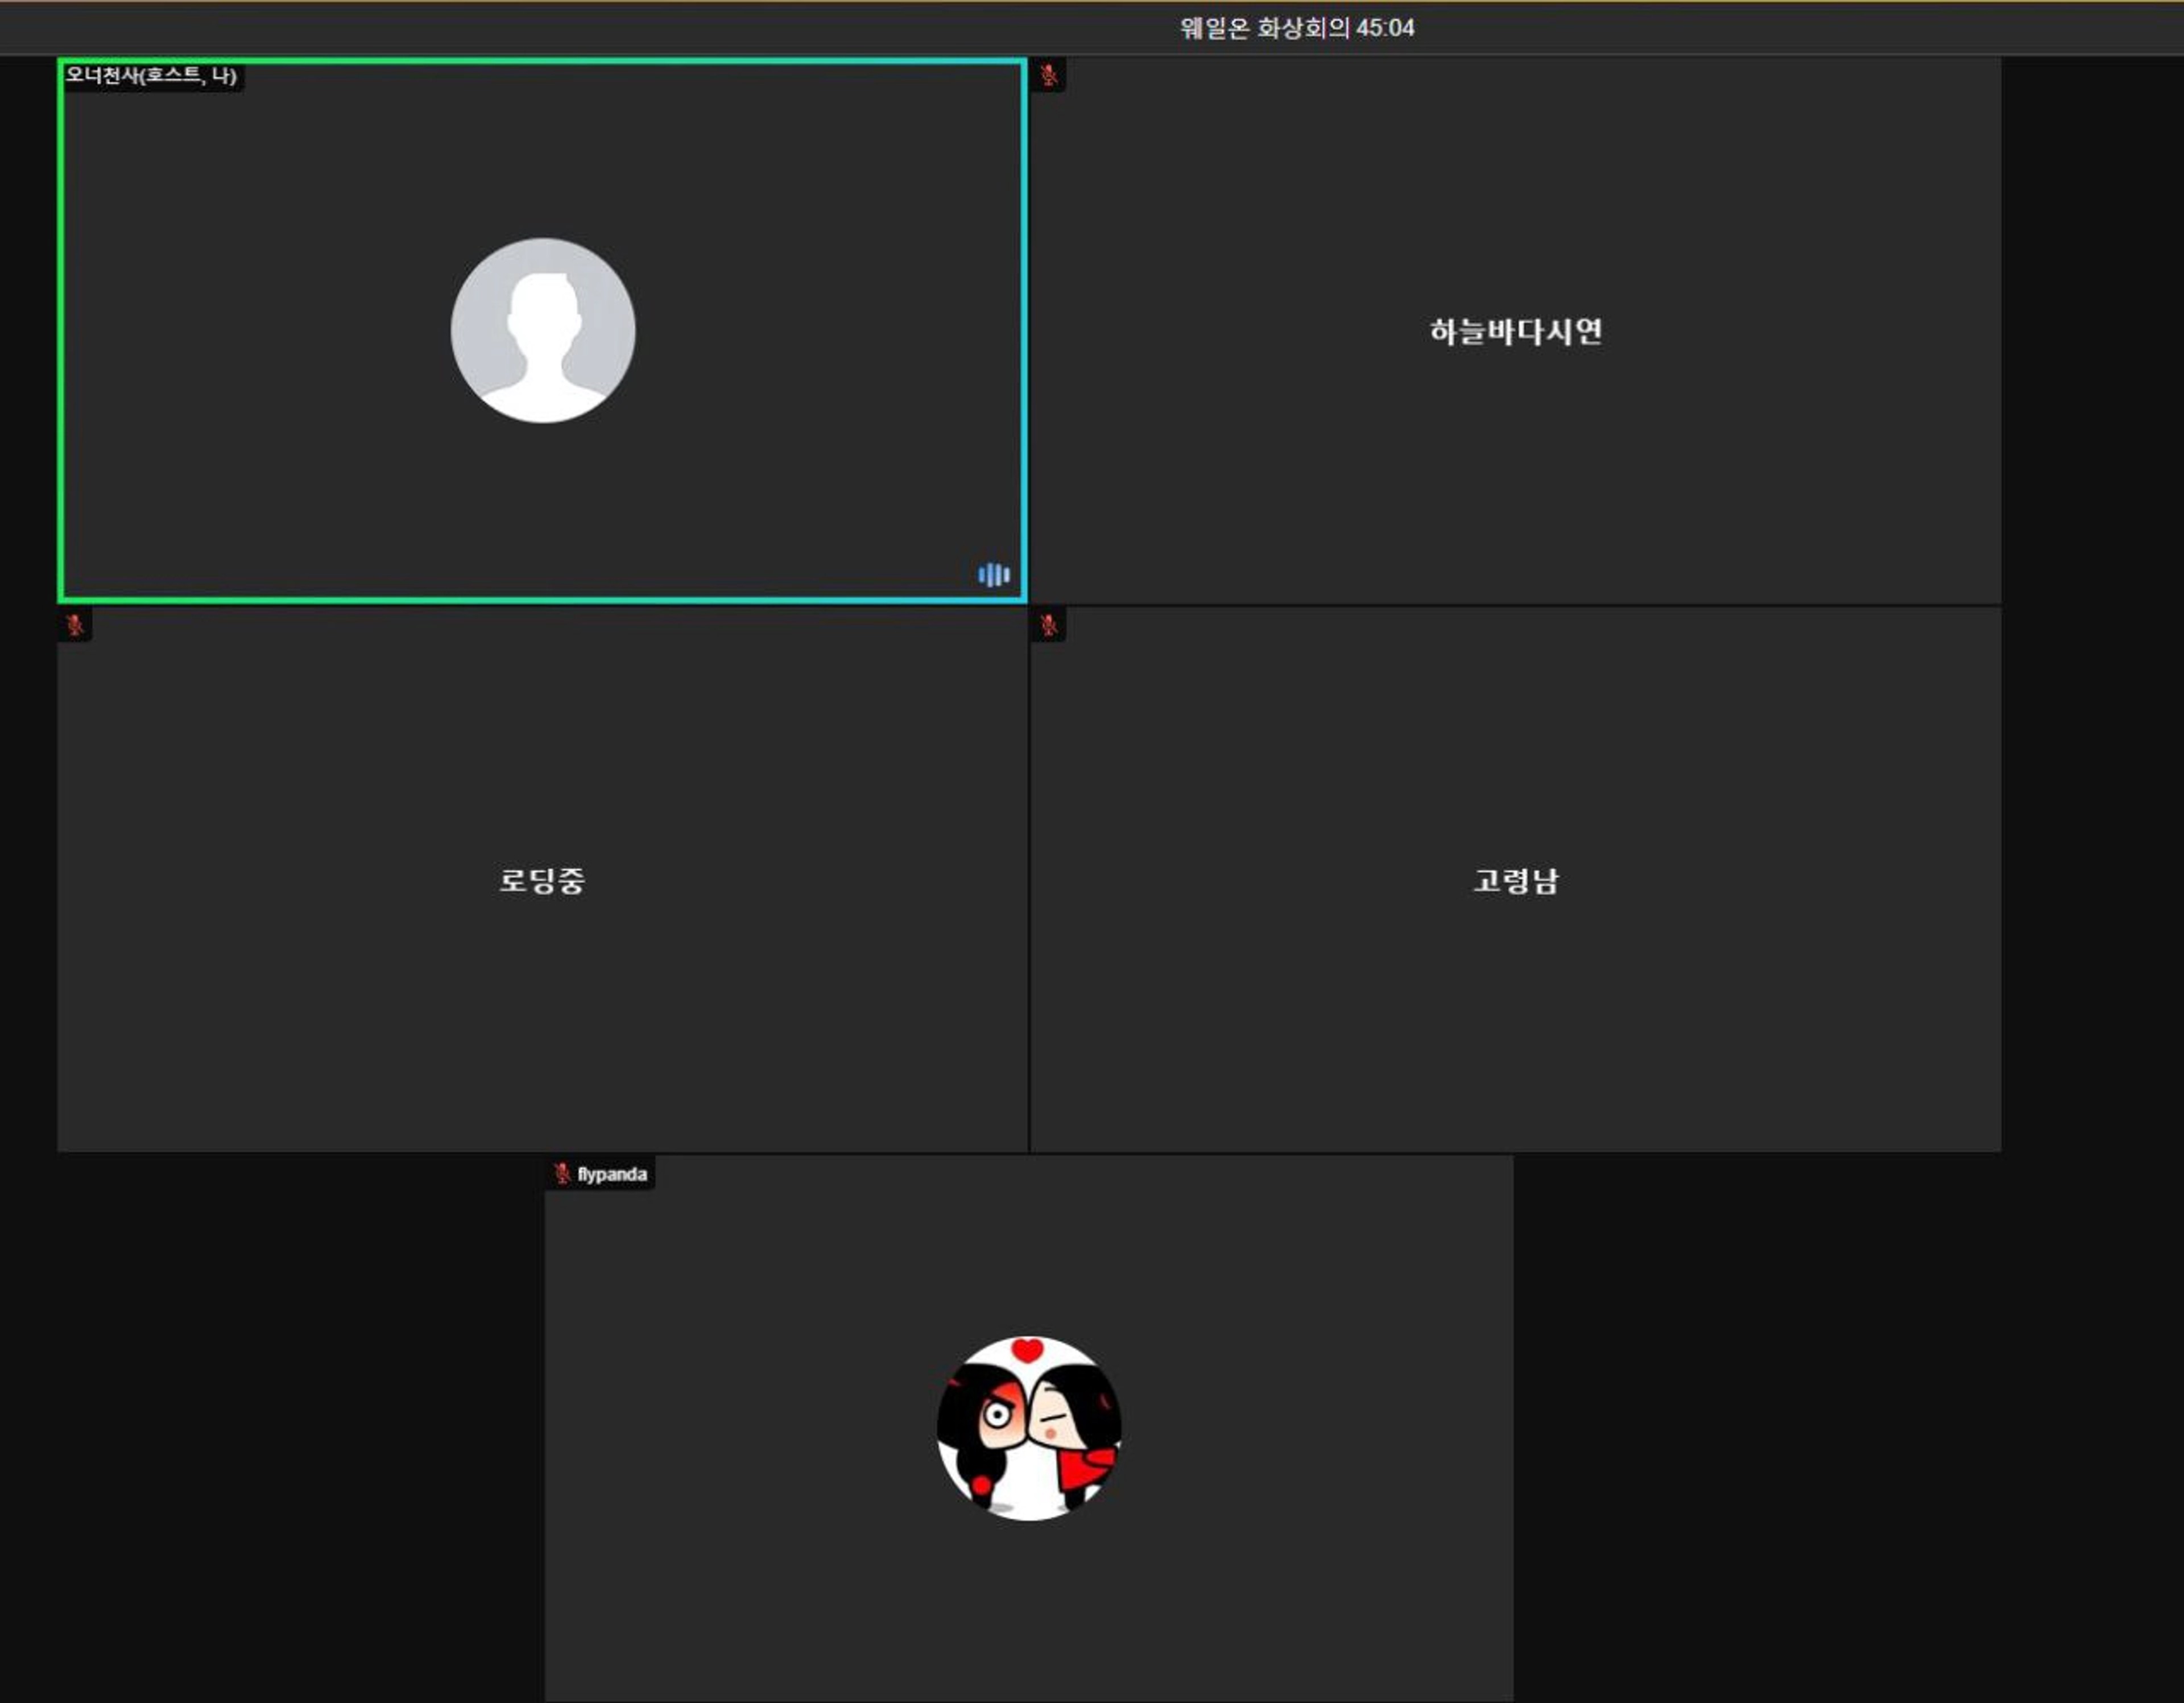Click black margin left of 로딩중 tile
Image resolution: width=2184 pixels, height=1703 pixels.
28,880
